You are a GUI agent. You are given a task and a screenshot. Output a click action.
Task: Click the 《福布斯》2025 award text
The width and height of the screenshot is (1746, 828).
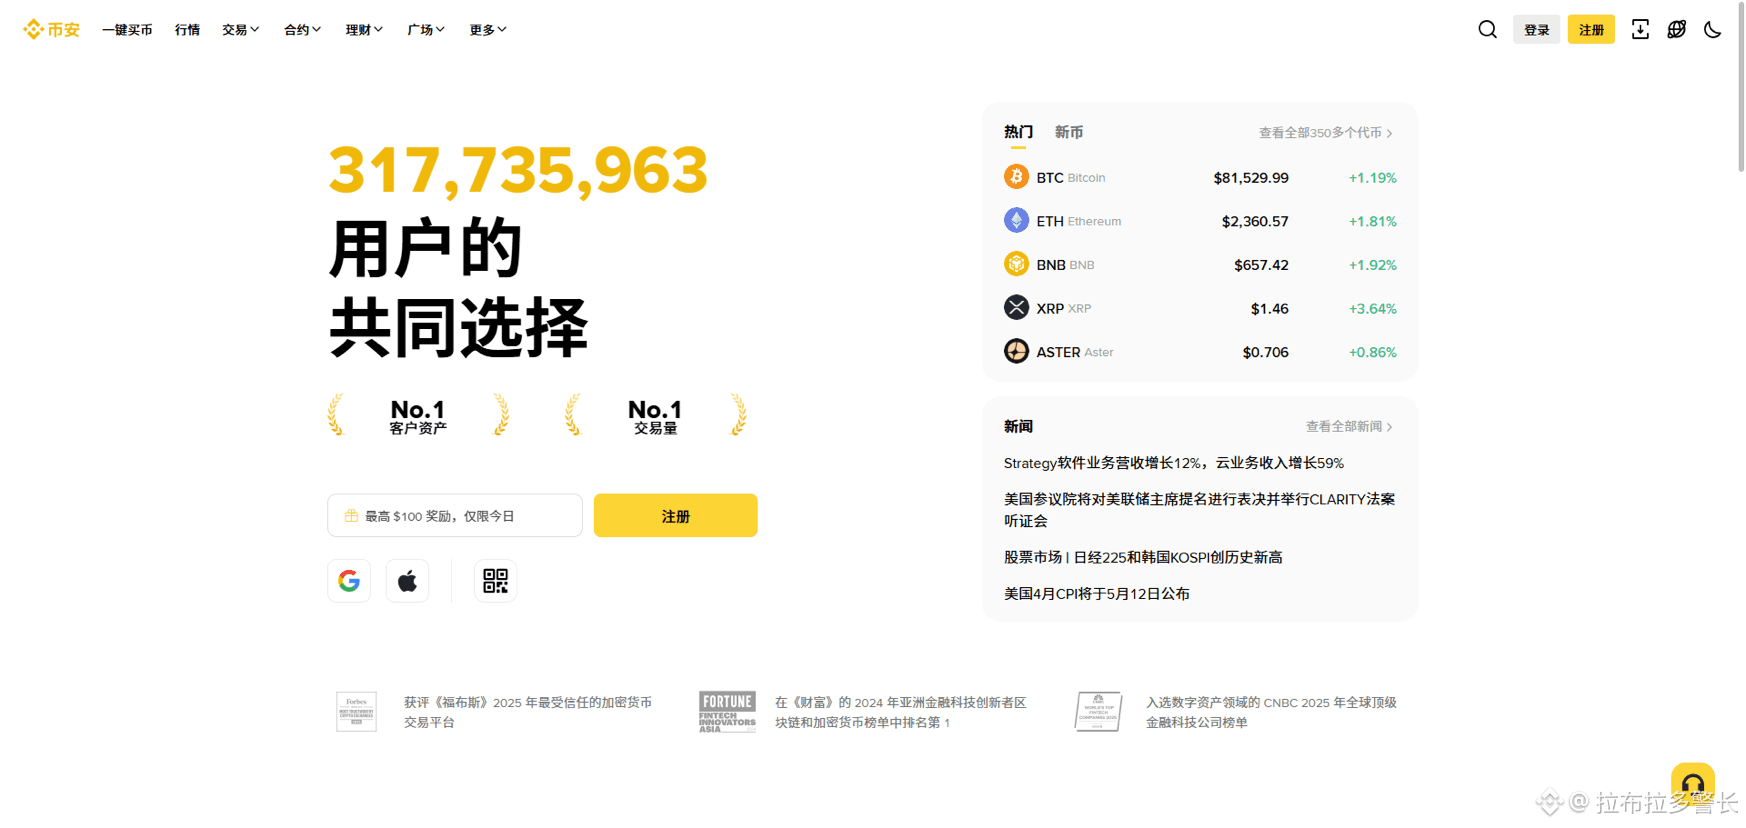pos(528,712)
